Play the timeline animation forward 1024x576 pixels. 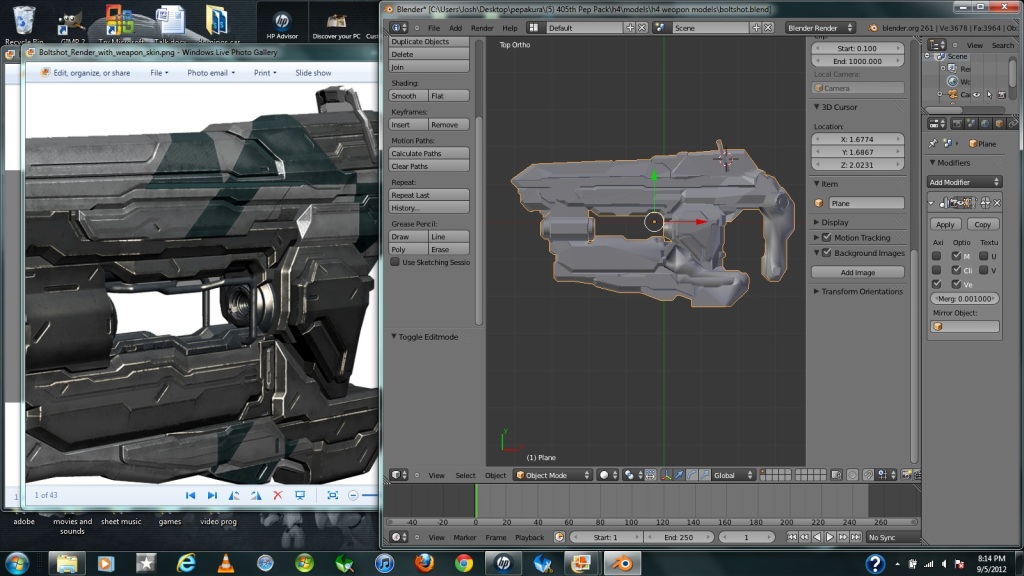830,537
